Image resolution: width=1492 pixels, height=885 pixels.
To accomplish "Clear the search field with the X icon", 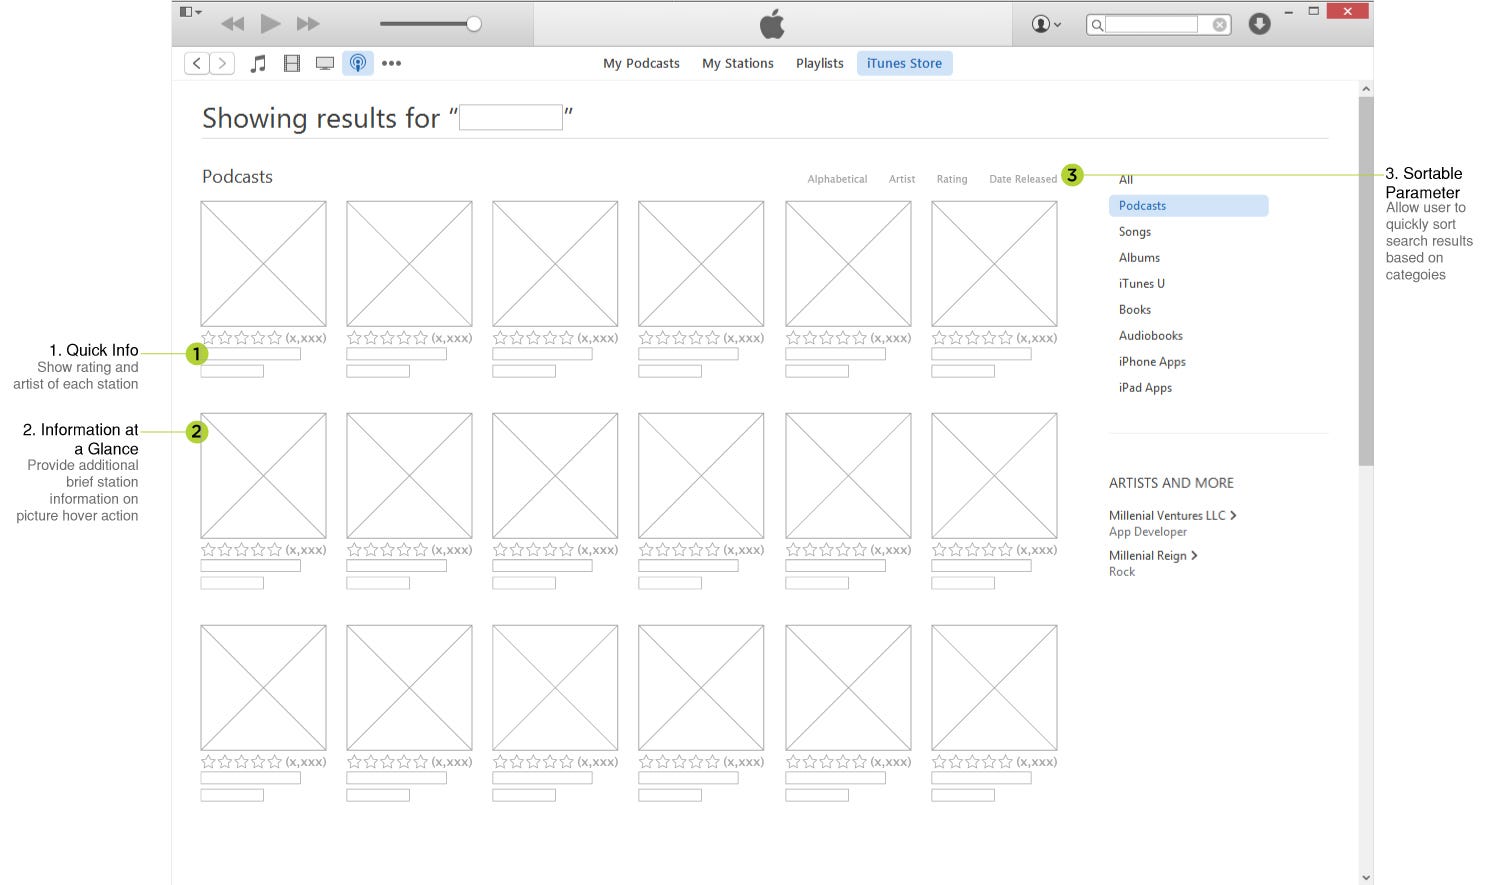I will pos(1220,25).
